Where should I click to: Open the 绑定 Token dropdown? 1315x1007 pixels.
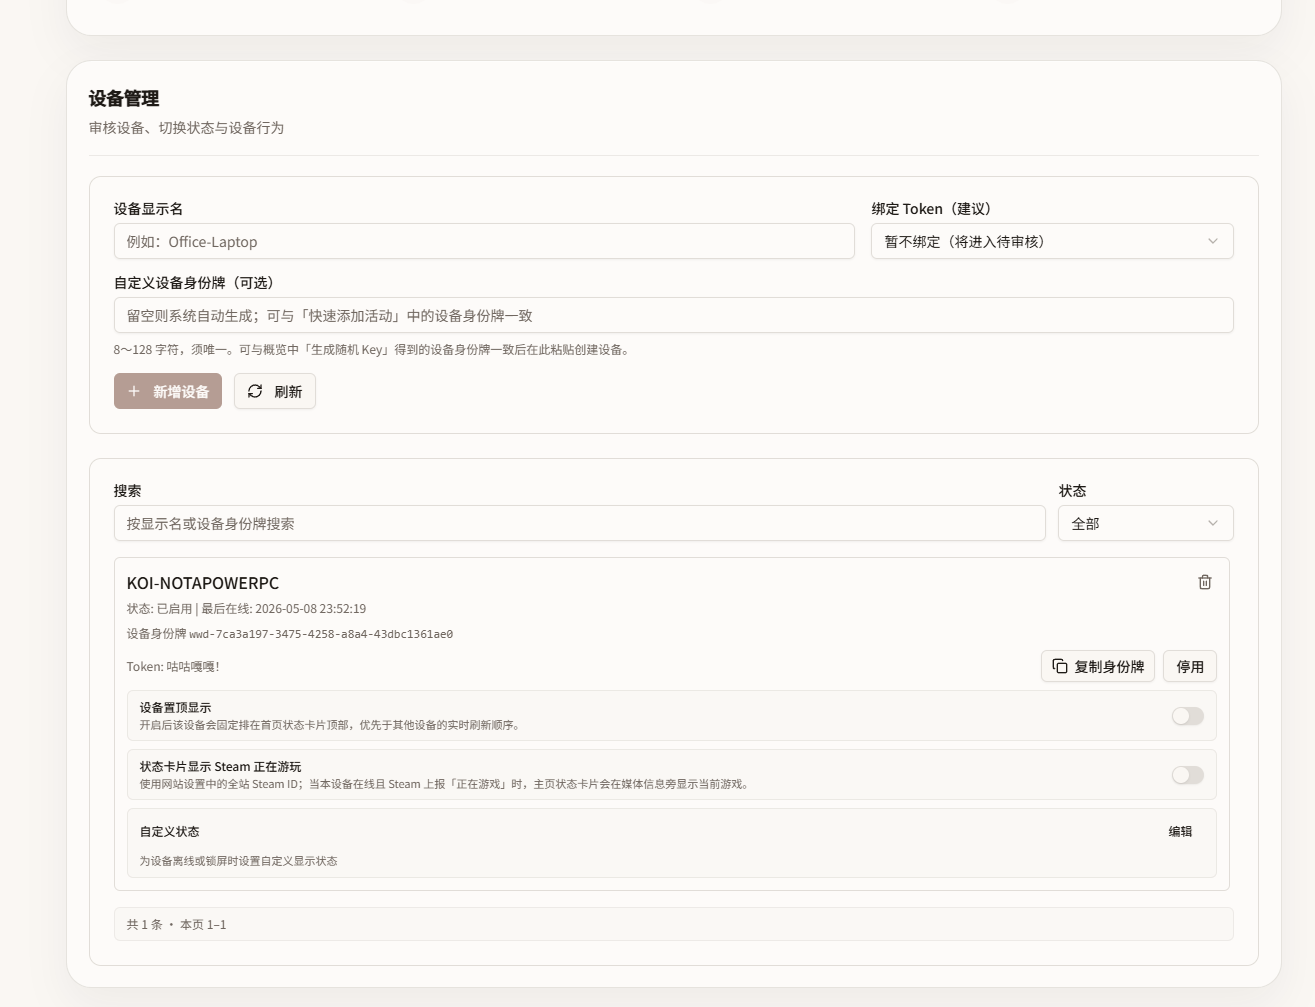click(x=1052, y=241)
